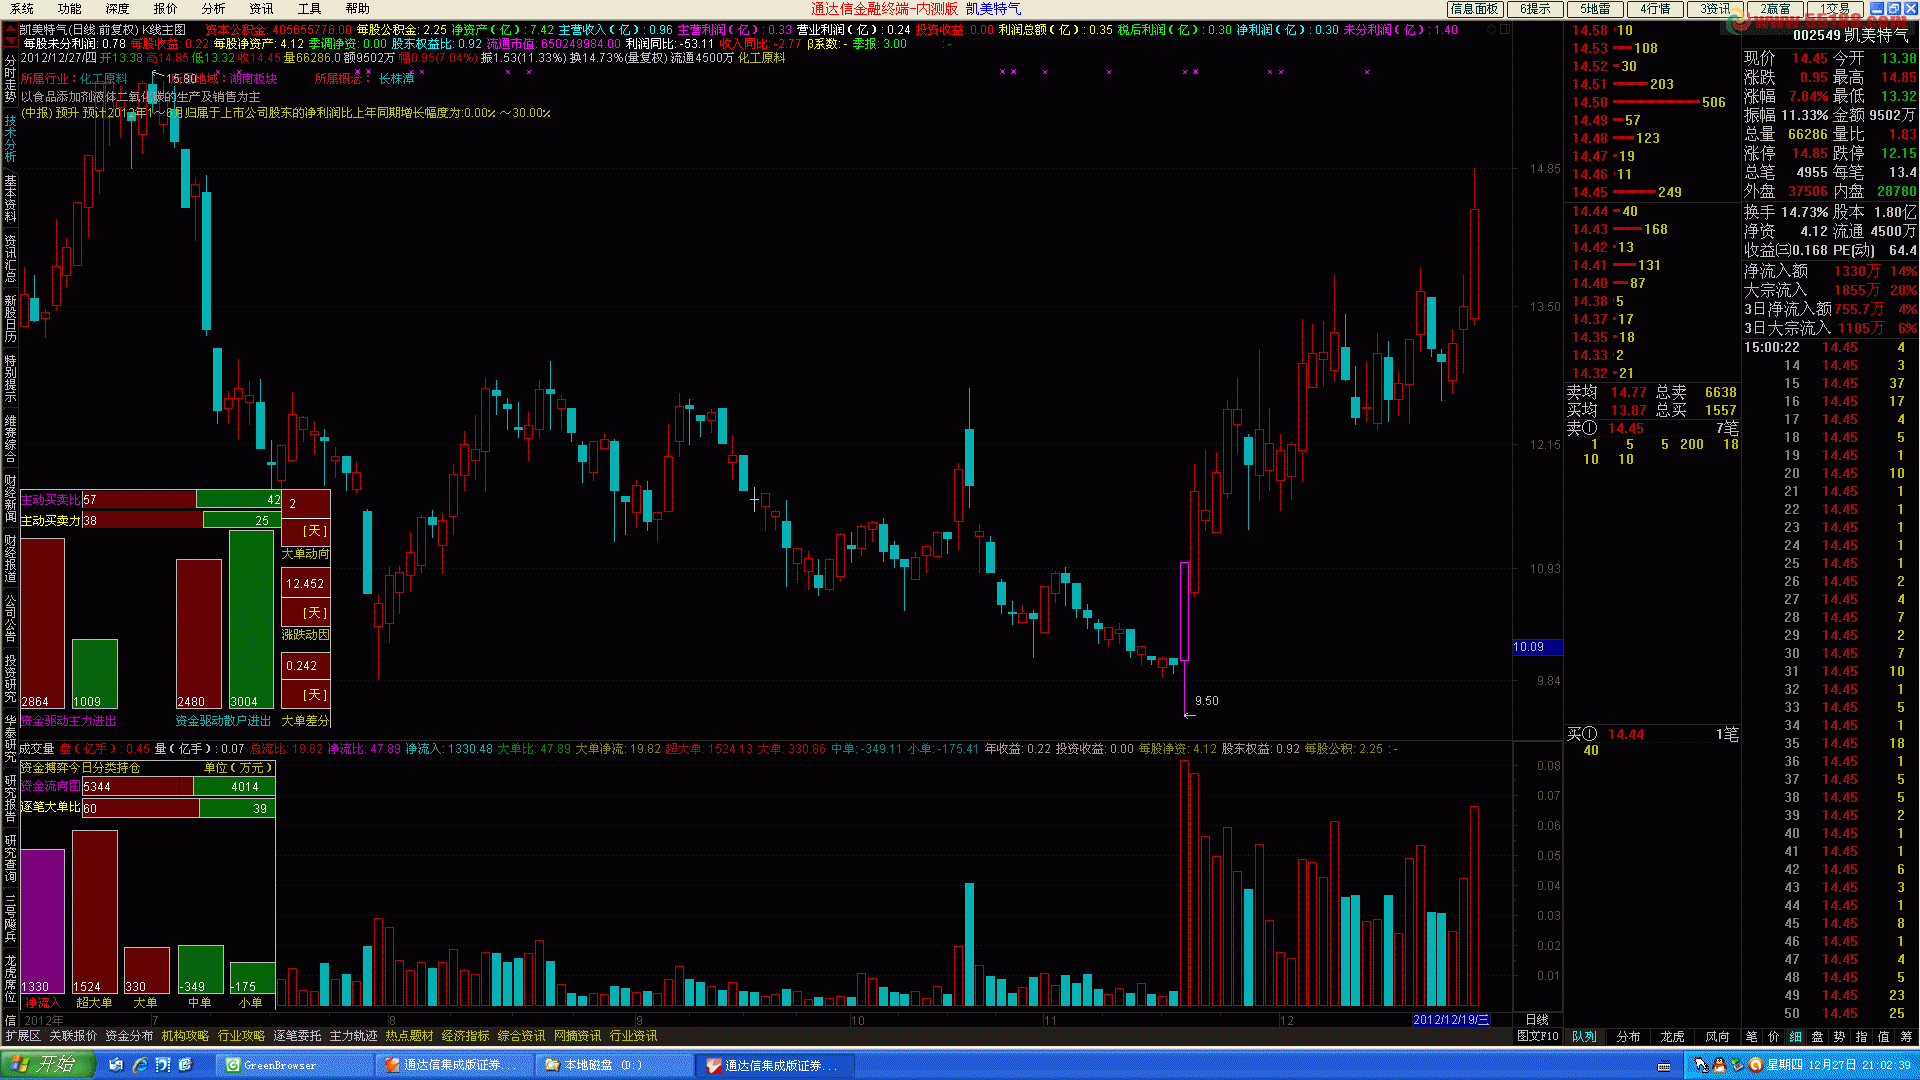Open the 日线 period selector
Viewport: 1920px width, 1080px height.
point(1537,1020)
